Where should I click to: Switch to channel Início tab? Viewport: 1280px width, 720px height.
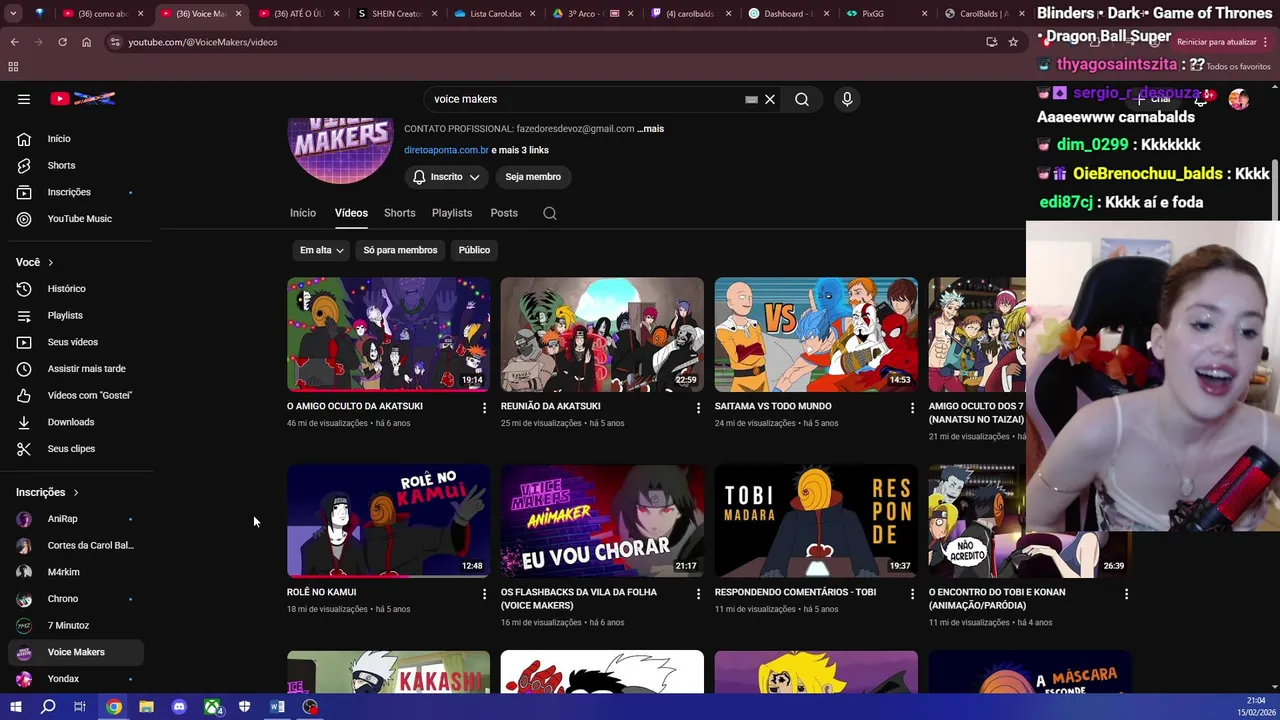pos(303,213)
